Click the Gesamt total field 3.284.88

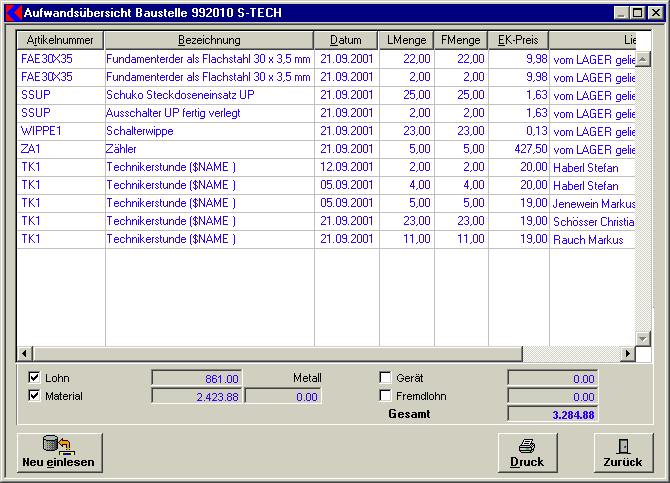point(552,414)
